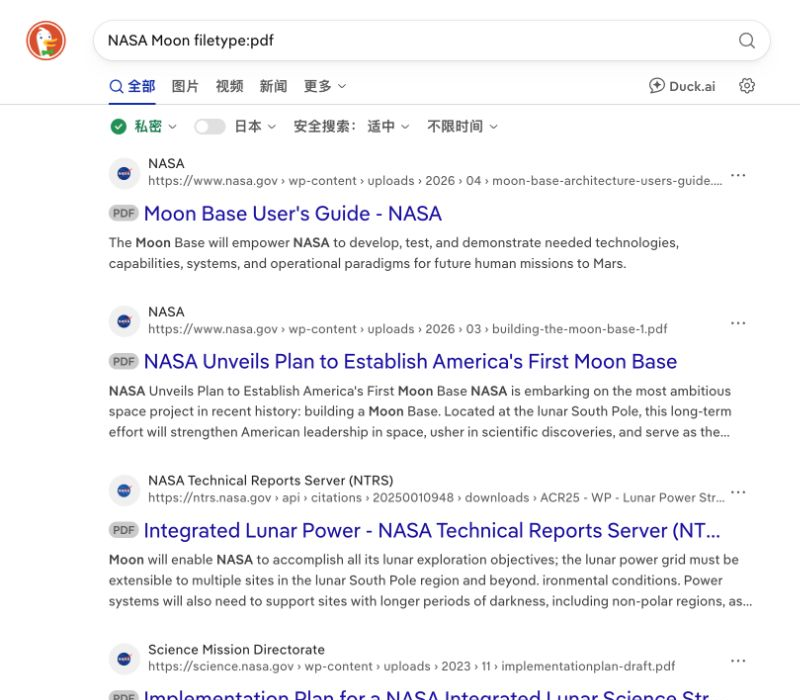Click PDF badge beside Integrated Lunar Power
Viewport: 800px width, 700px height.
pyautogui.click(x=123, y=530)
